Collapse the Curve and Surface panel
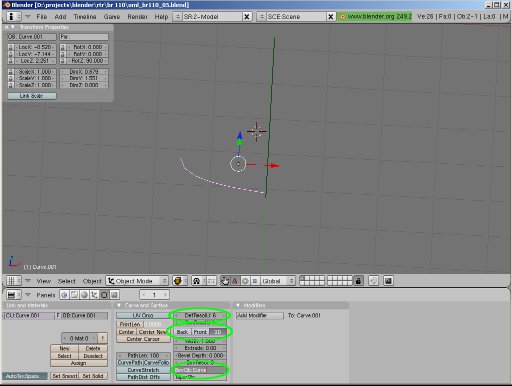 [x=119, y=305]
